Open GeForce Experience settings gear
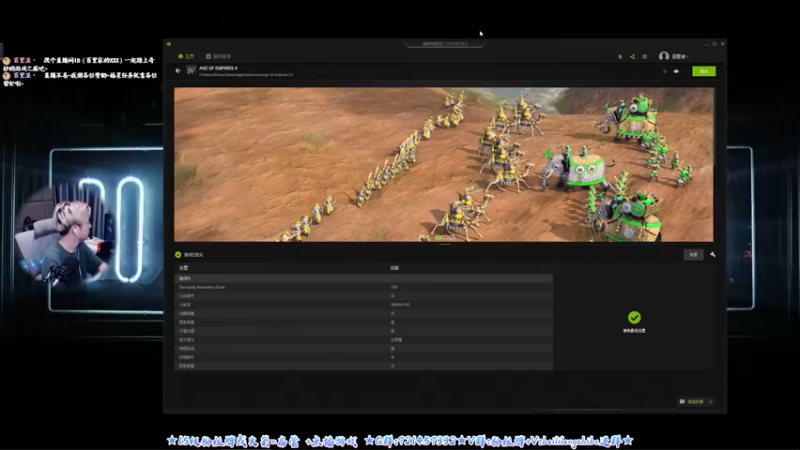Image resolution: width=800 pixels, height=450 pixels. tap(644, 57)
